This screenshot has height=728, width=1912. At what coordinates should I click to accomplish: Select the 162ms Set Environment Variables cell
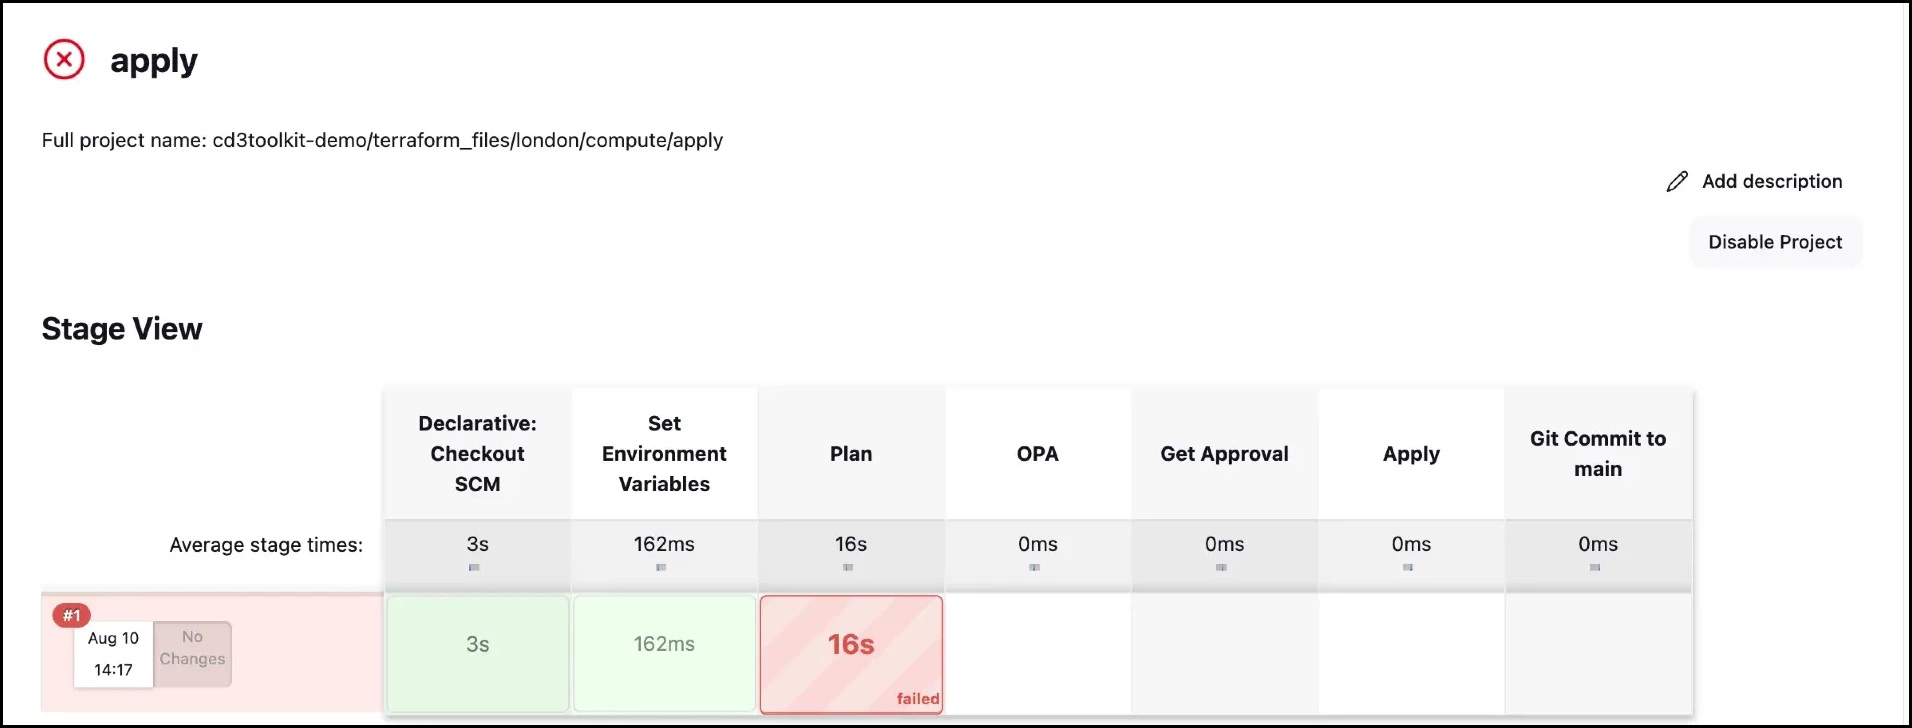[x=664, y=645]
